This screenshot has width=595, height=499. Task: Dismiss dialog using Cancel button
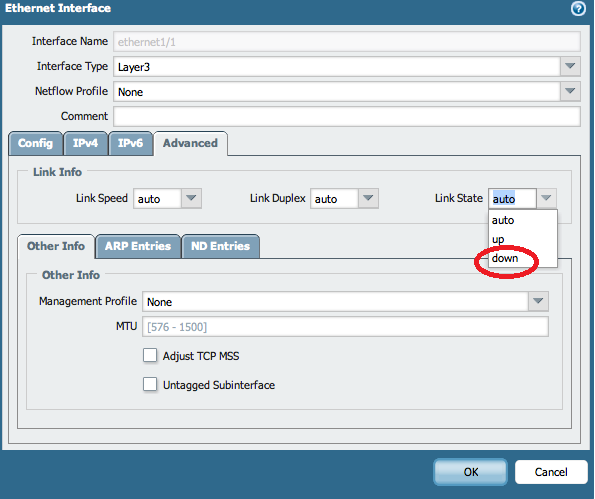coord(551,472)
